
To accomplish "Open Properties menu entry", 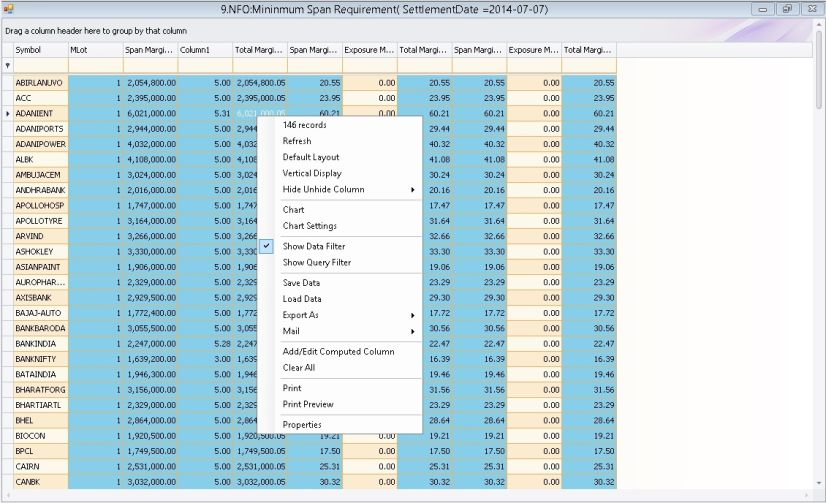I will 302,425.
